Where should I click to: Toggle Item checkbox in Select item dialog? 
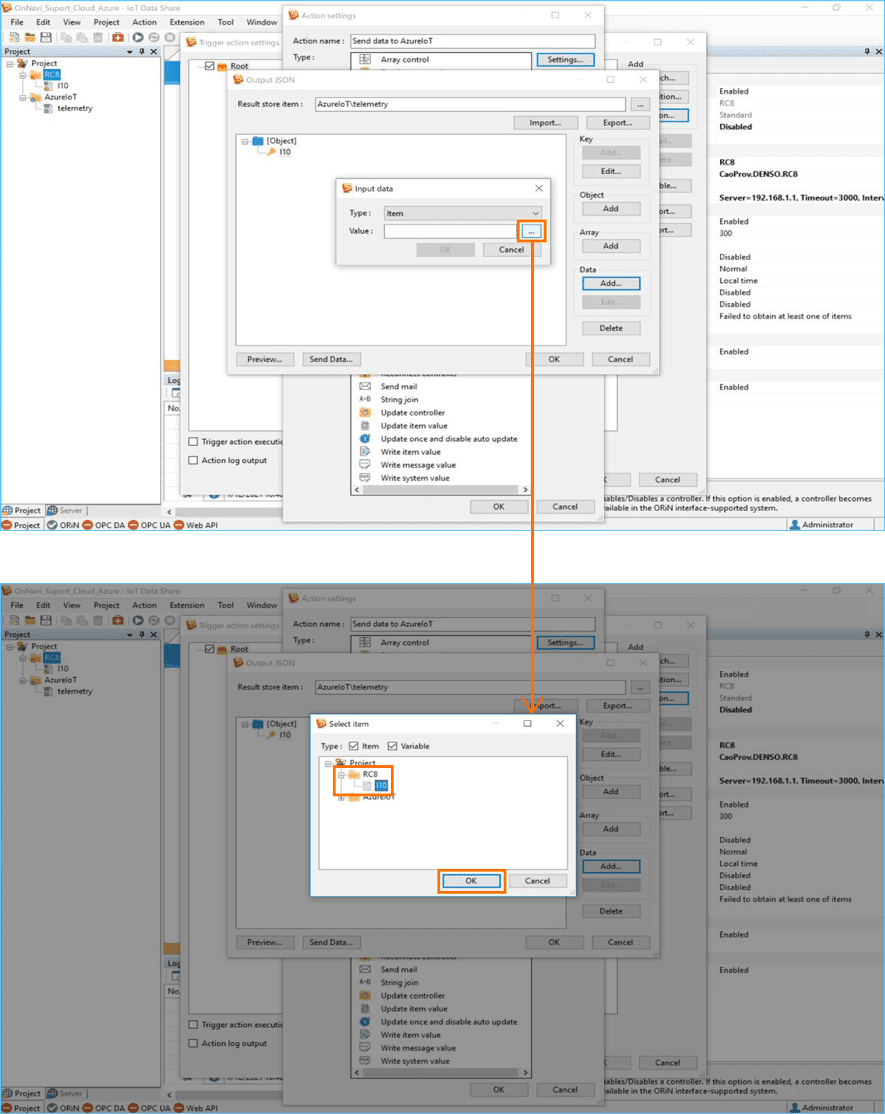click(x=354, y=746)
